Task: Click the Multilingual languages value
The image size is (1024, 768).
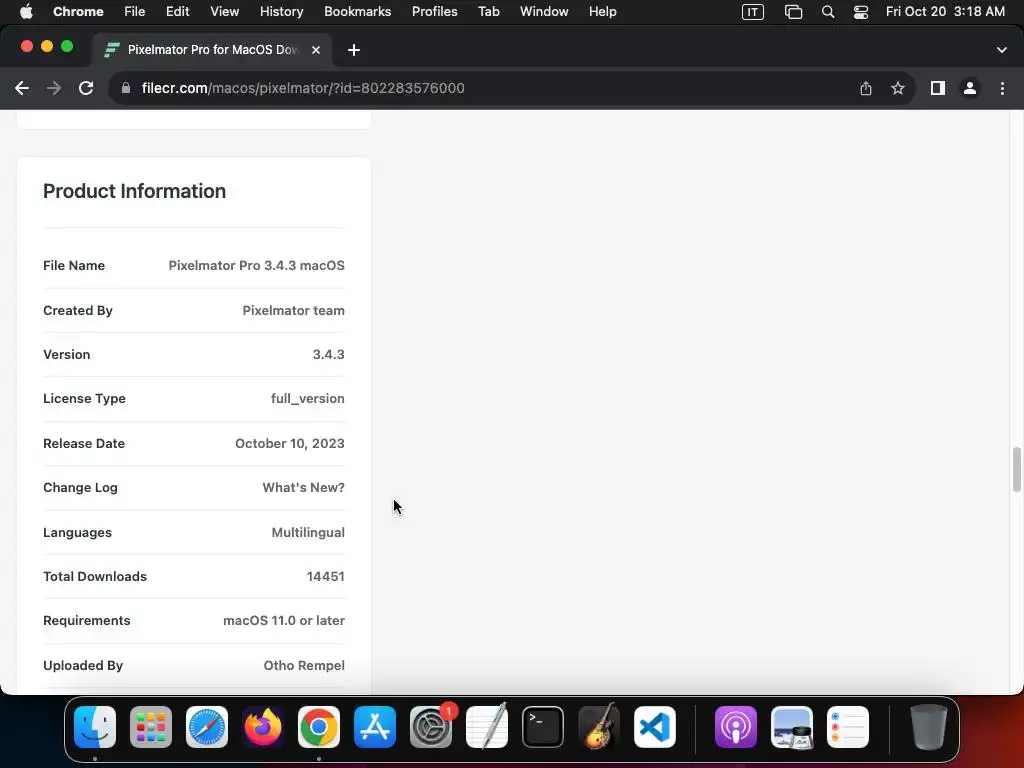Action: point(308,532)
